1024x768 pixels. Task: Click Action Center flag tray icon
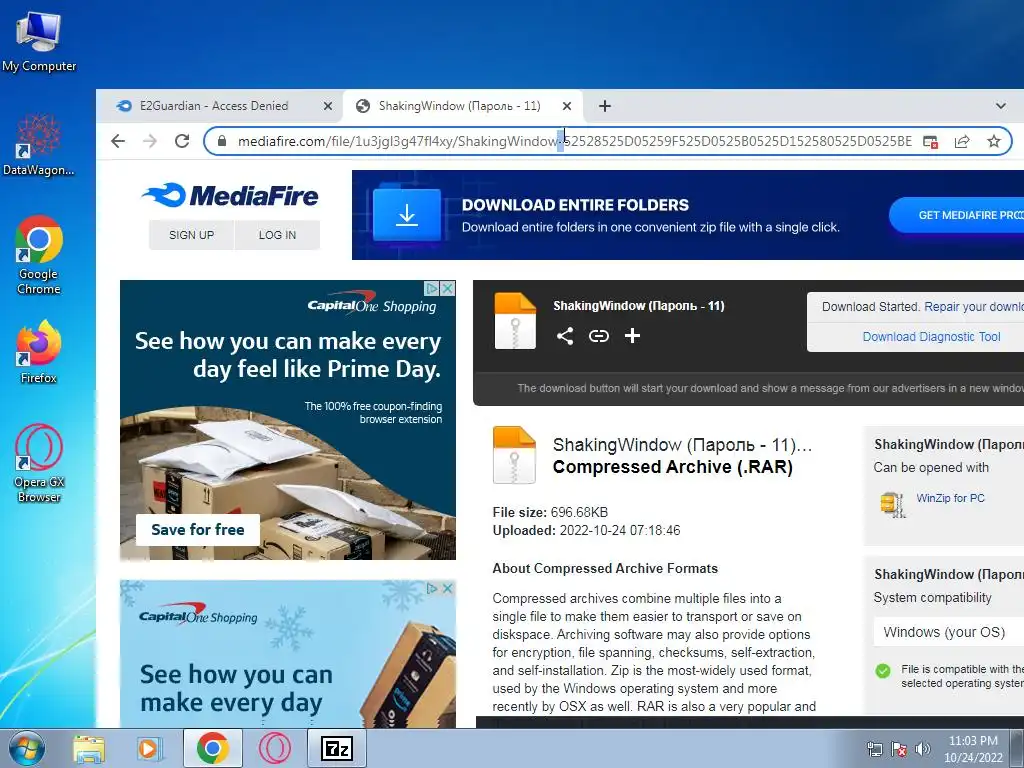point(899,749)
